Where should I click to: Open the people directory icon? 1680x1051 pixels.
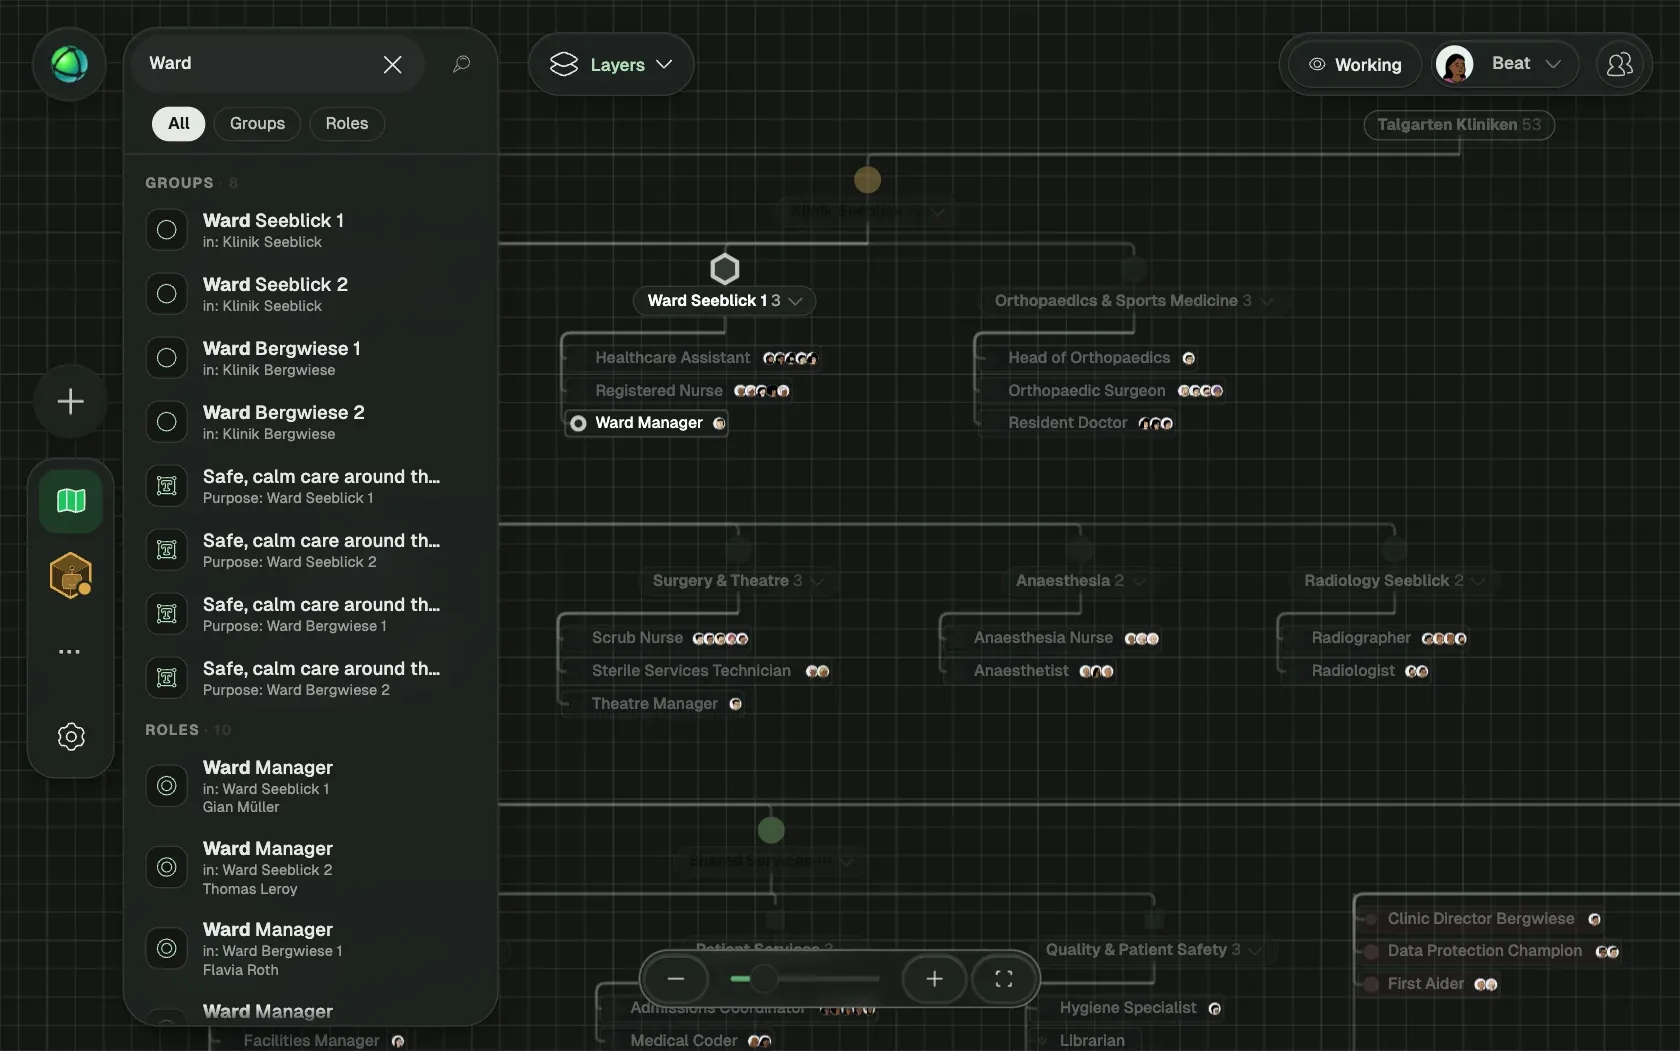tap(1619, 65)
